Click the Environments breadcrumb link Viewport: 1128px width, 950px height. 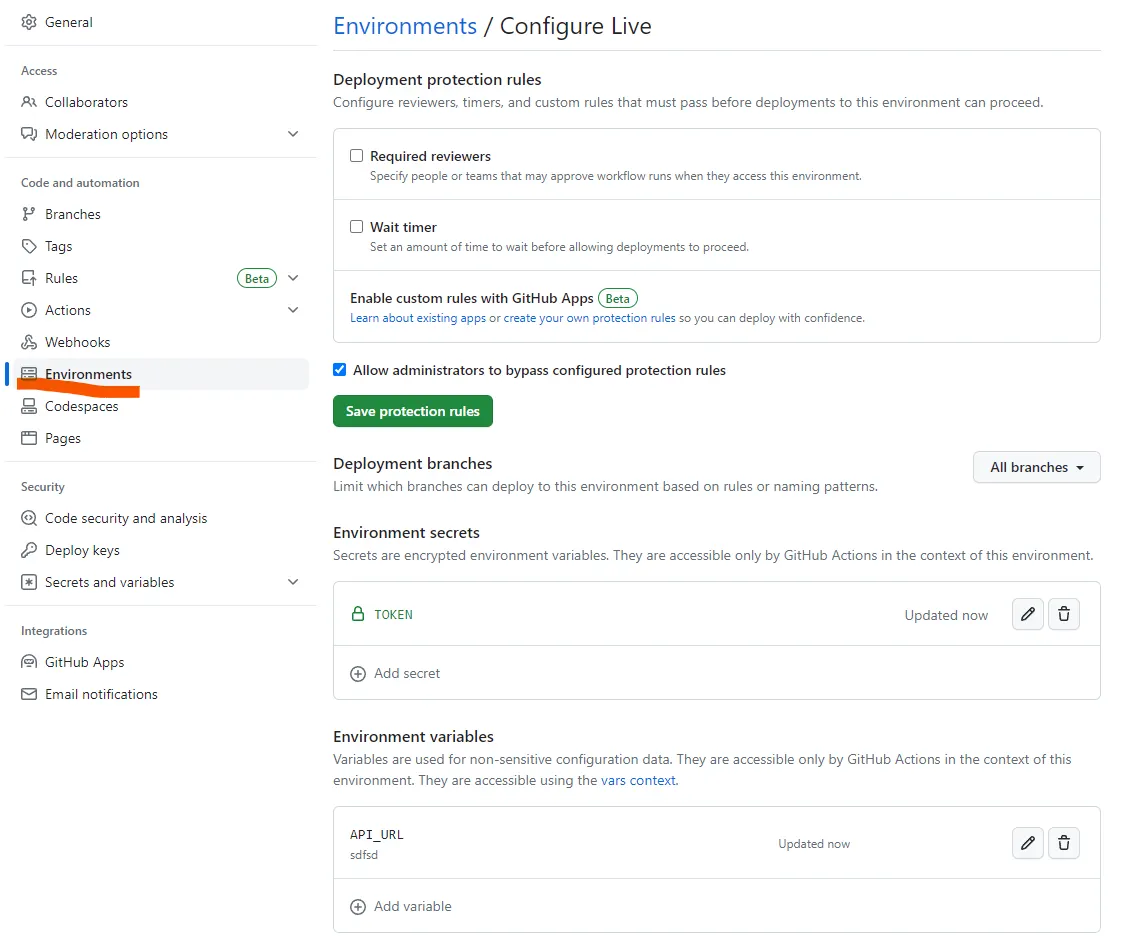(x=405, y=26)
